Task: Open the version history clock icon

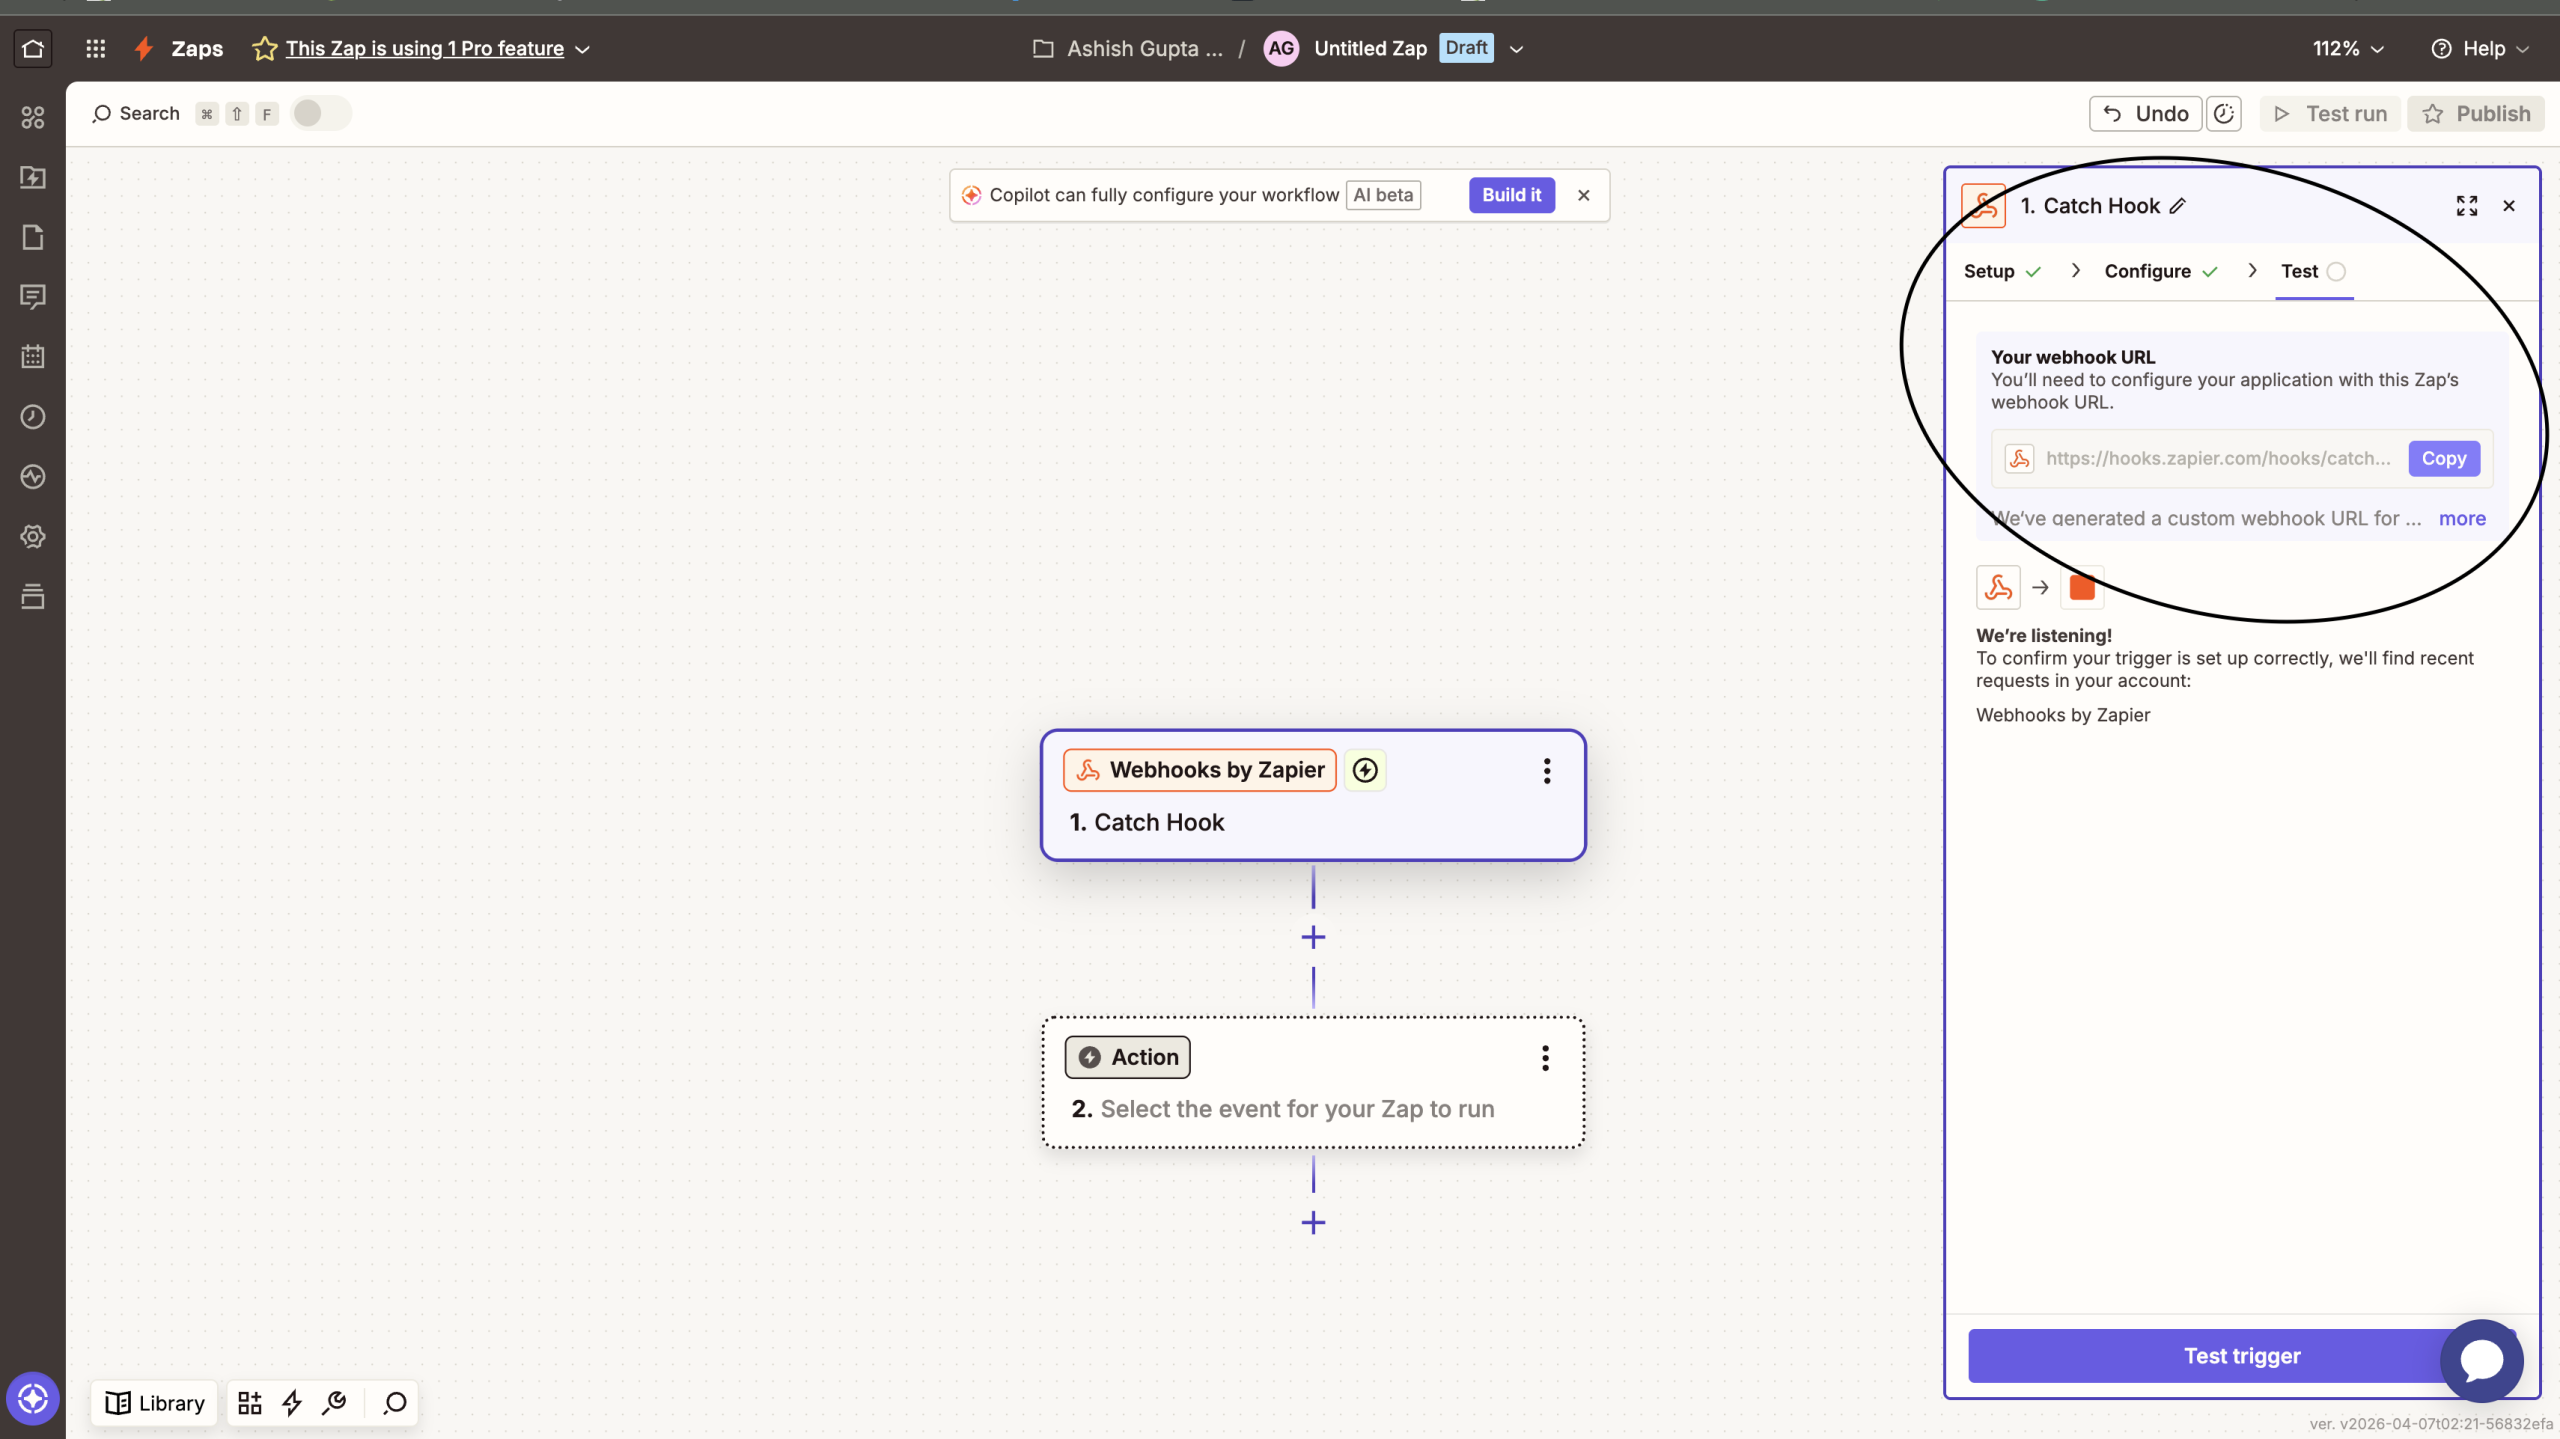Action: point(2224,114)
